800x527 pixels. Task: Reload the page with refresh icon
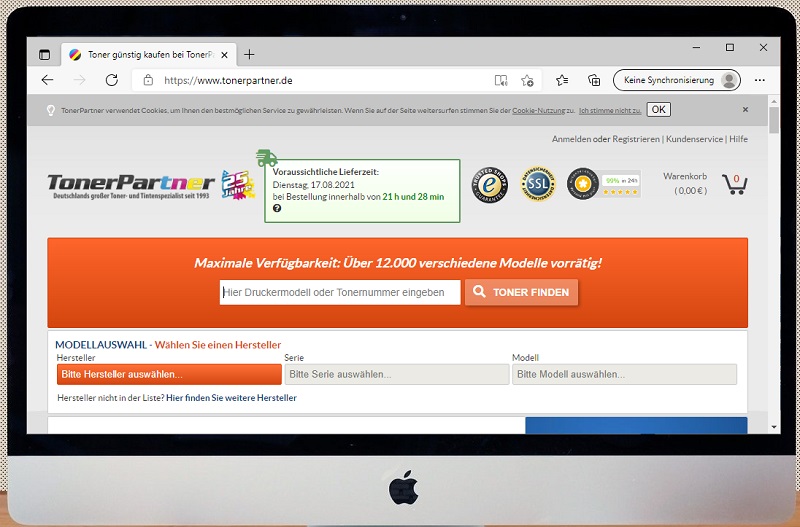(x=112, y=80)
